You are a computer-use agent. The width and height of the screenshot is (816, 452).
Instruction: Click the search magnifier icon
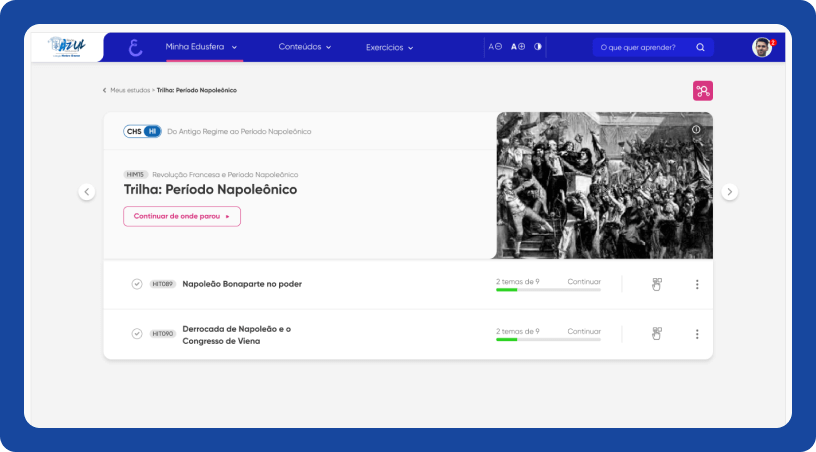pyautogui.click(x=700, y=47)
